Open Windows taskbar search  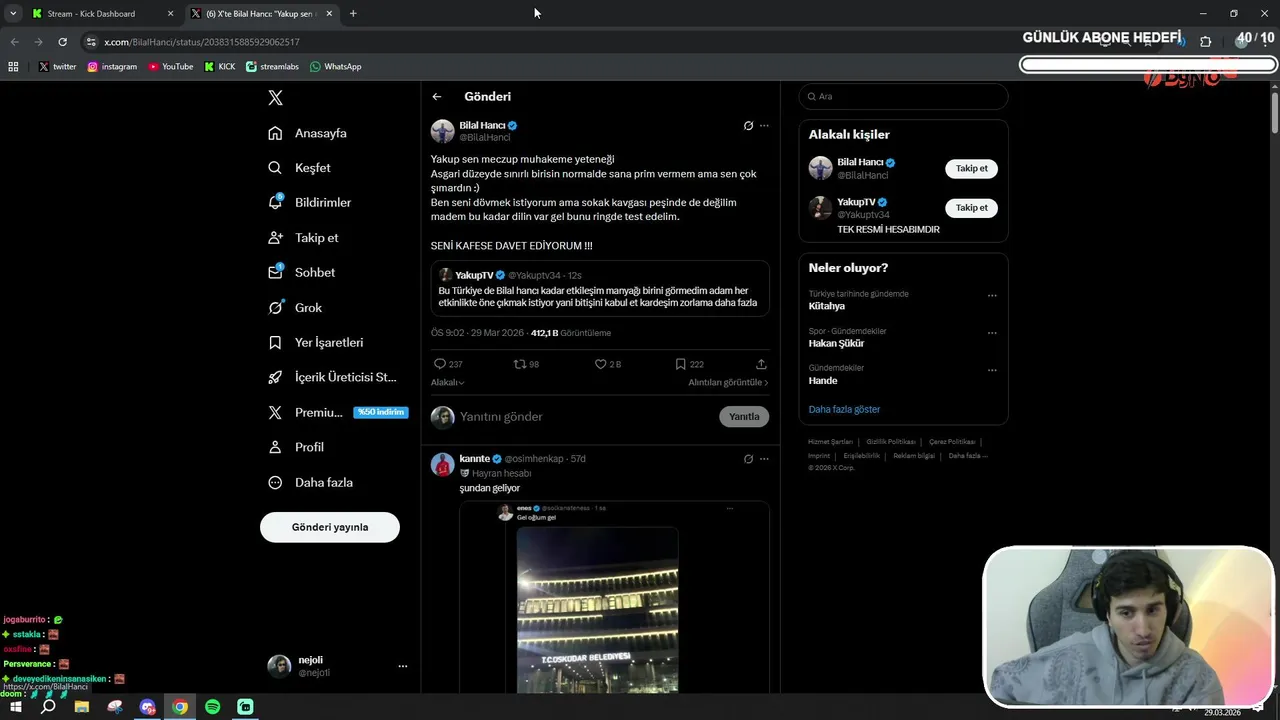48,707
